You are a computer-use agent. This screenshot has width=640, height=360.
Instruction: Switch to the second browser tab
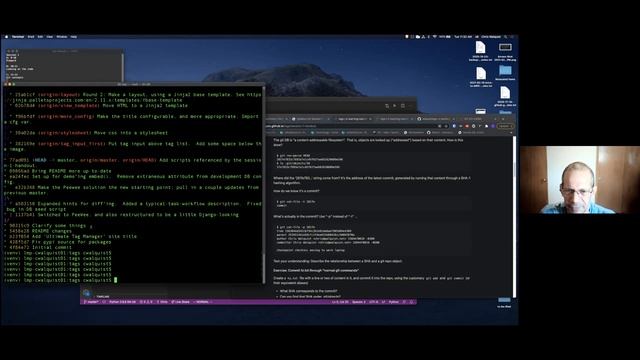(311, 119)
